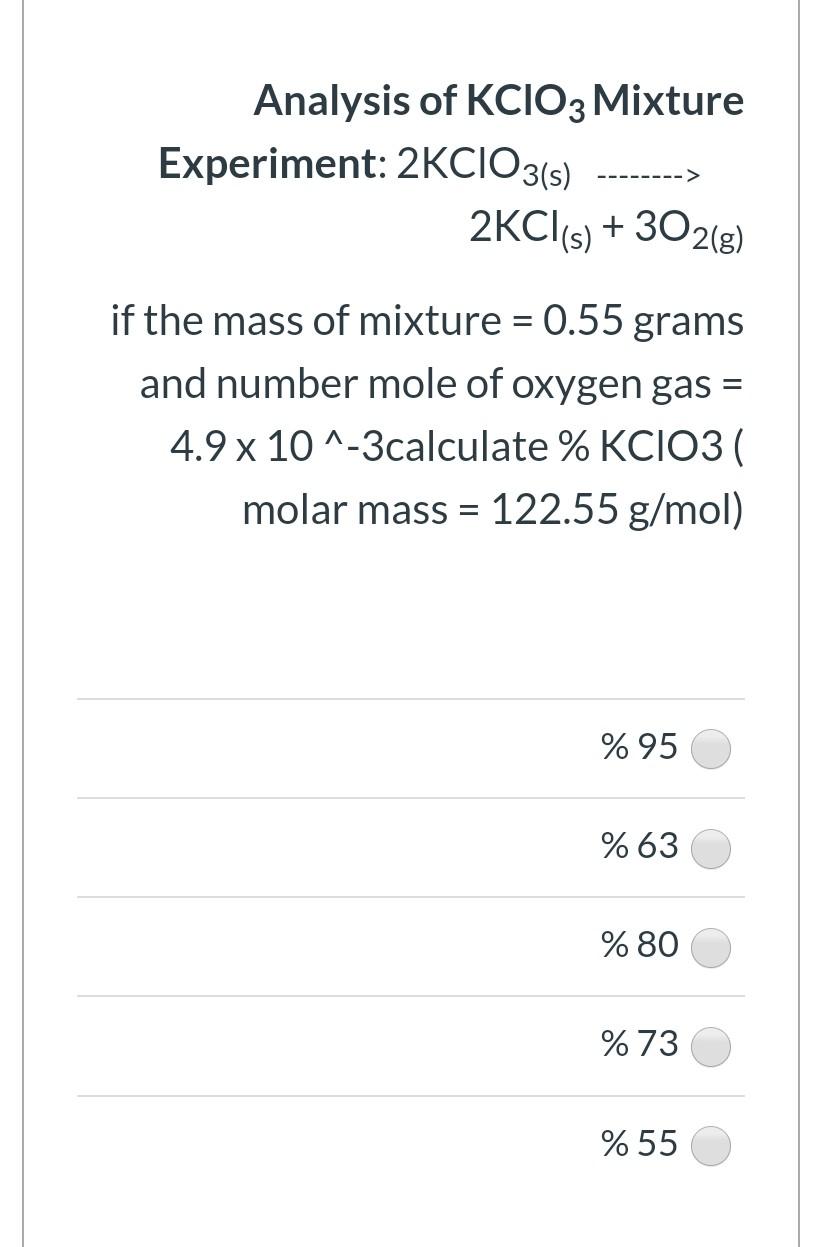
Task: Click the Analysis of KClO3 Mixture title
Action: 499,99
